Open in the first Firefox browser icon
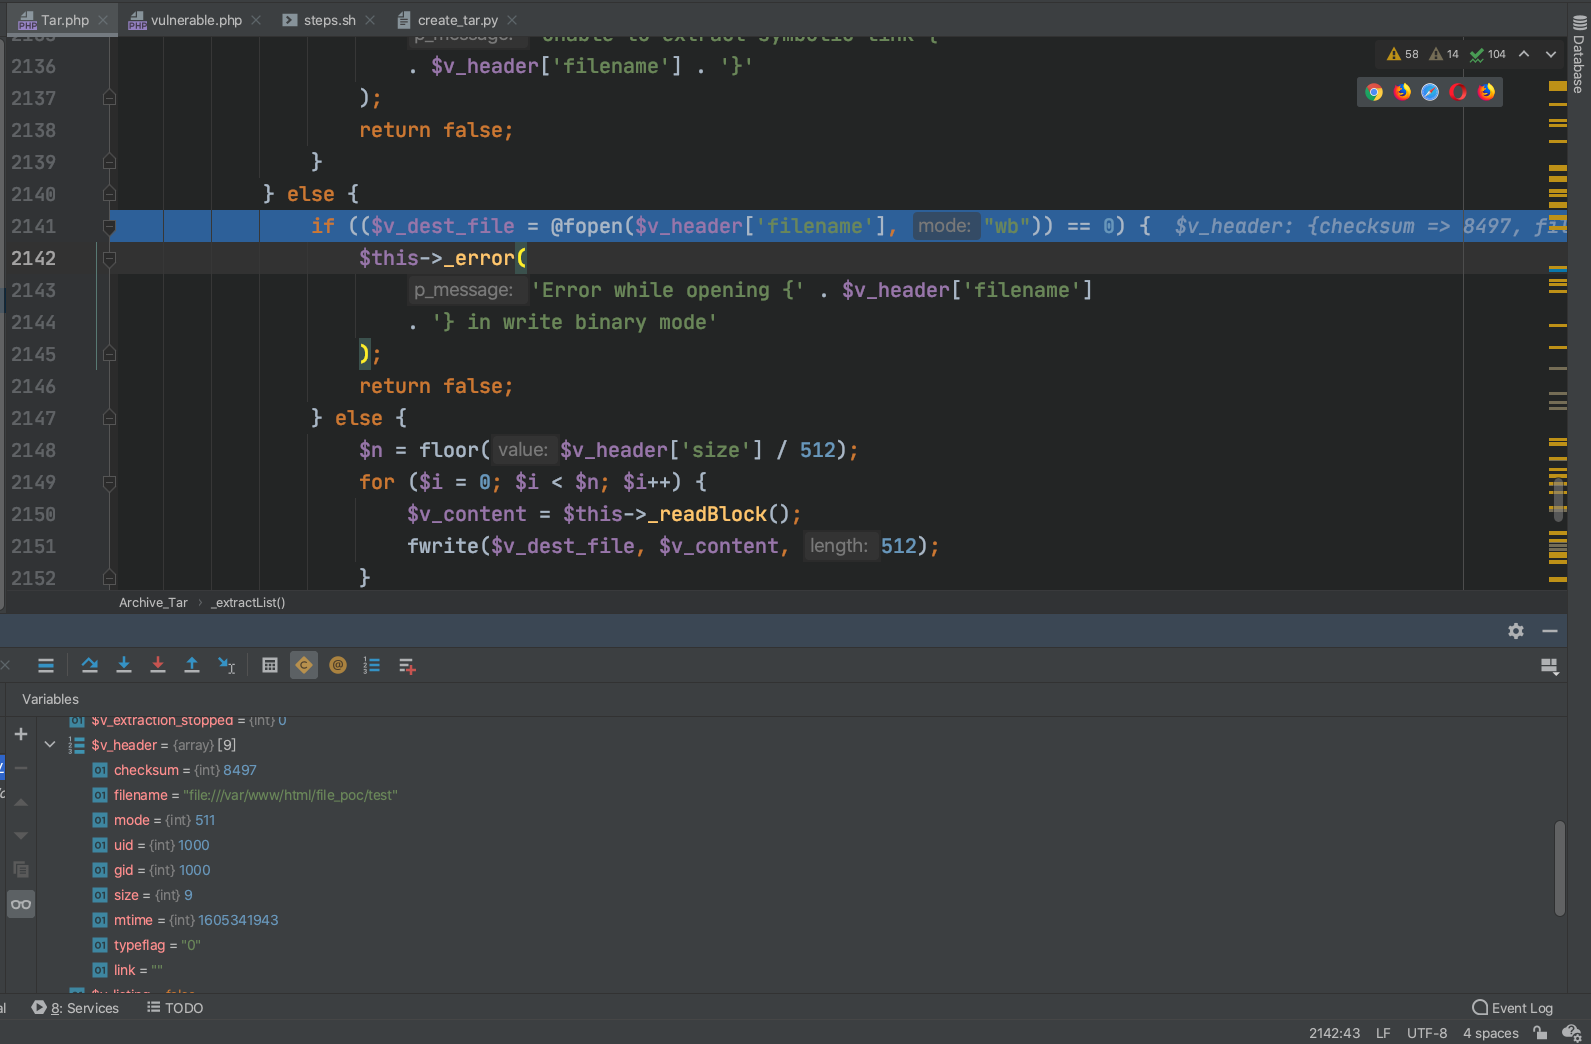Screen dimensions: 1591x1044 1402,92
